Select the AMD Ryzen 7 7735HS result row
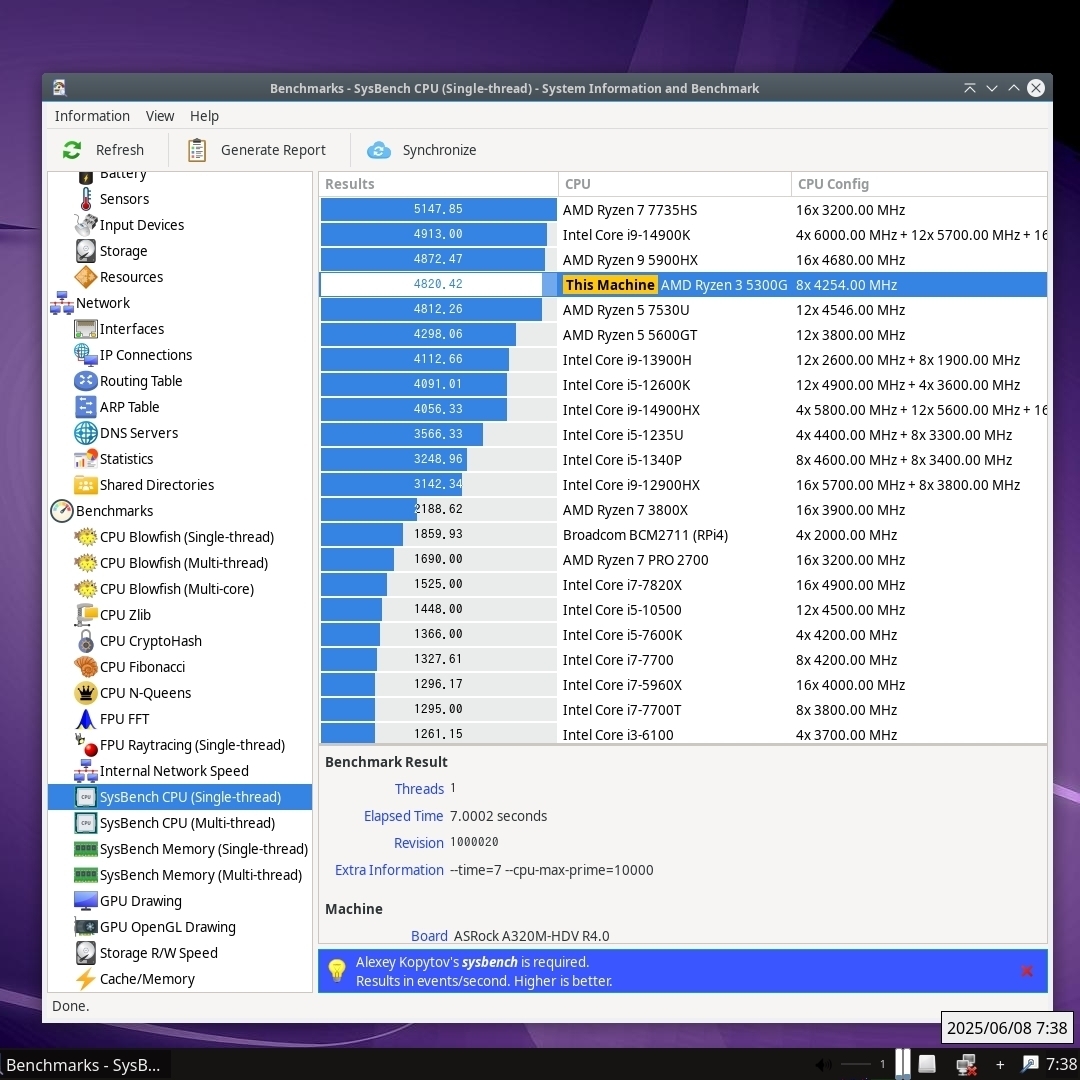 [x=683, y=210]
